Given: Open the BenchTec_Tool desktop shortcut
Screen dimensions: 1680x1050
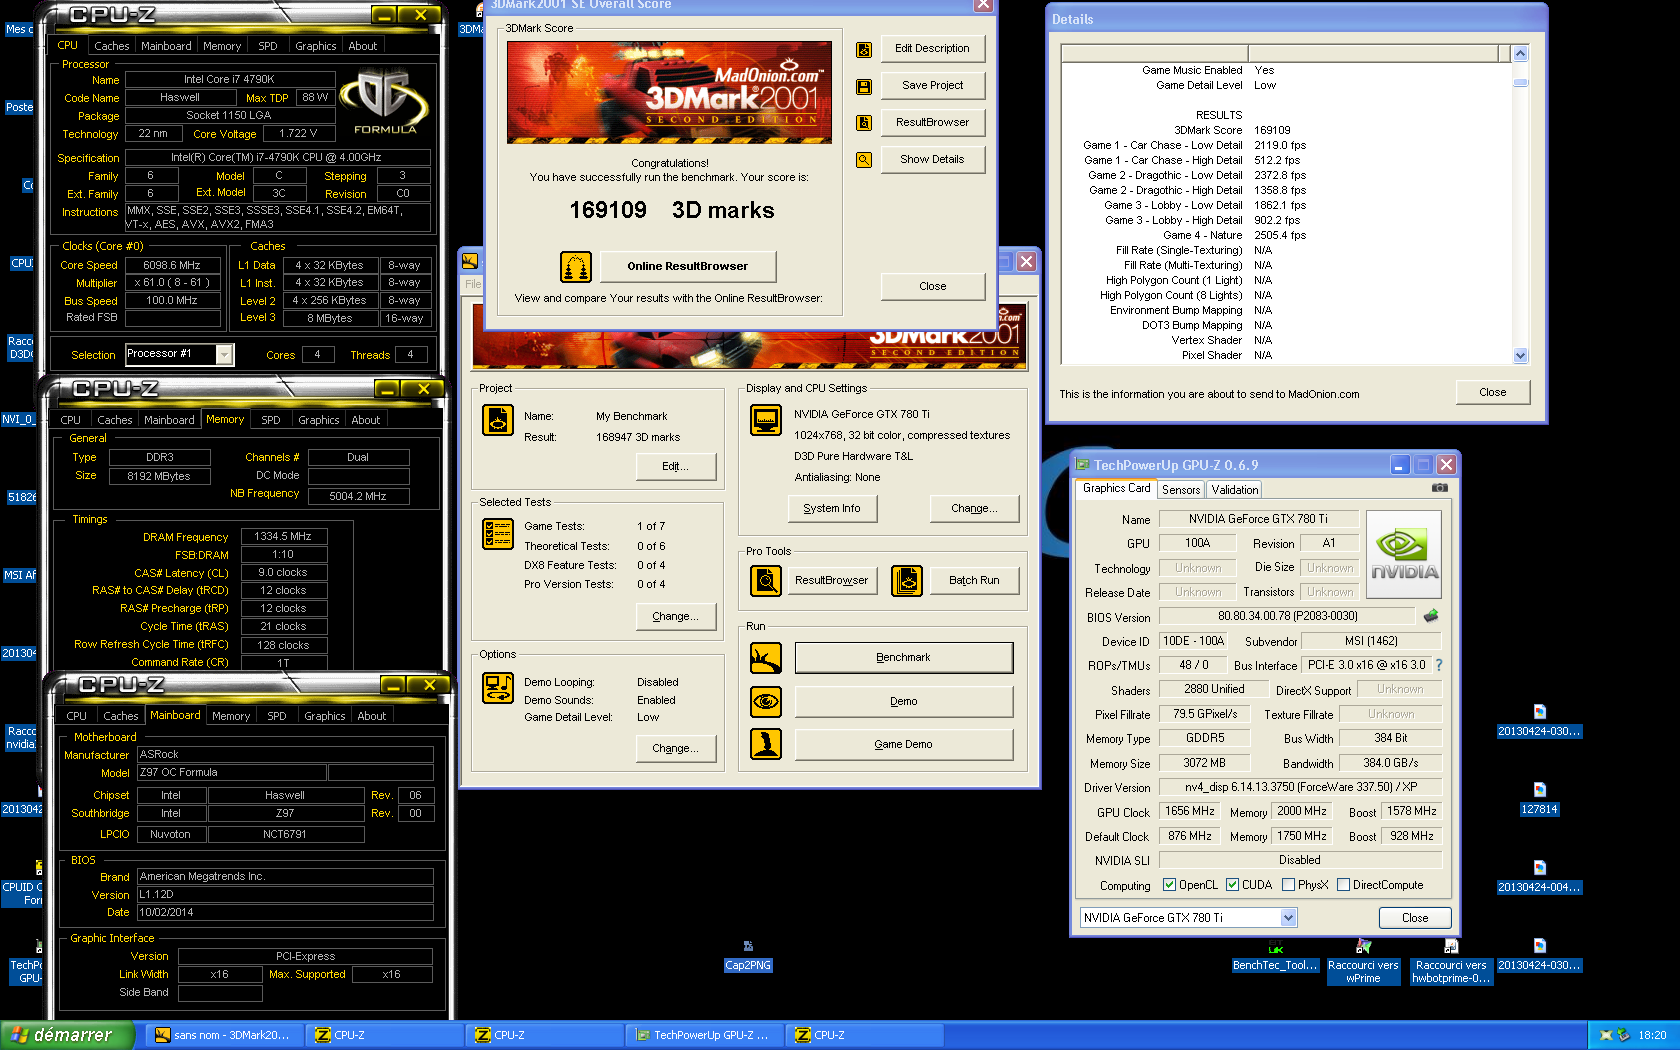Looking at the screenshot, I should 1275,956.
